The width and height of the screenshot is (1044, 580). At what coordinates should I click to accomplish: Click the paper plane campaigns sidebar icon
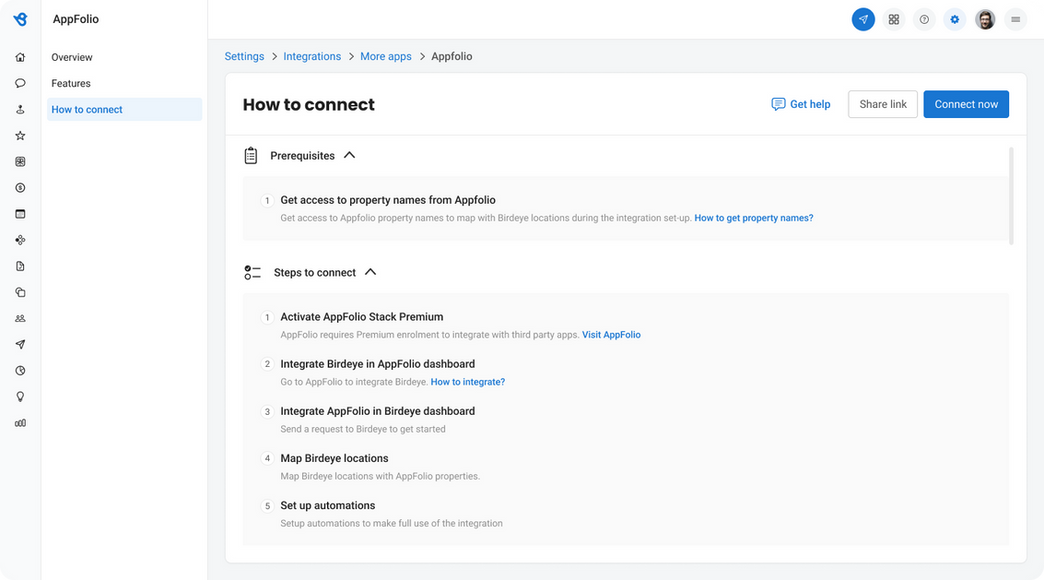point(20,344)
